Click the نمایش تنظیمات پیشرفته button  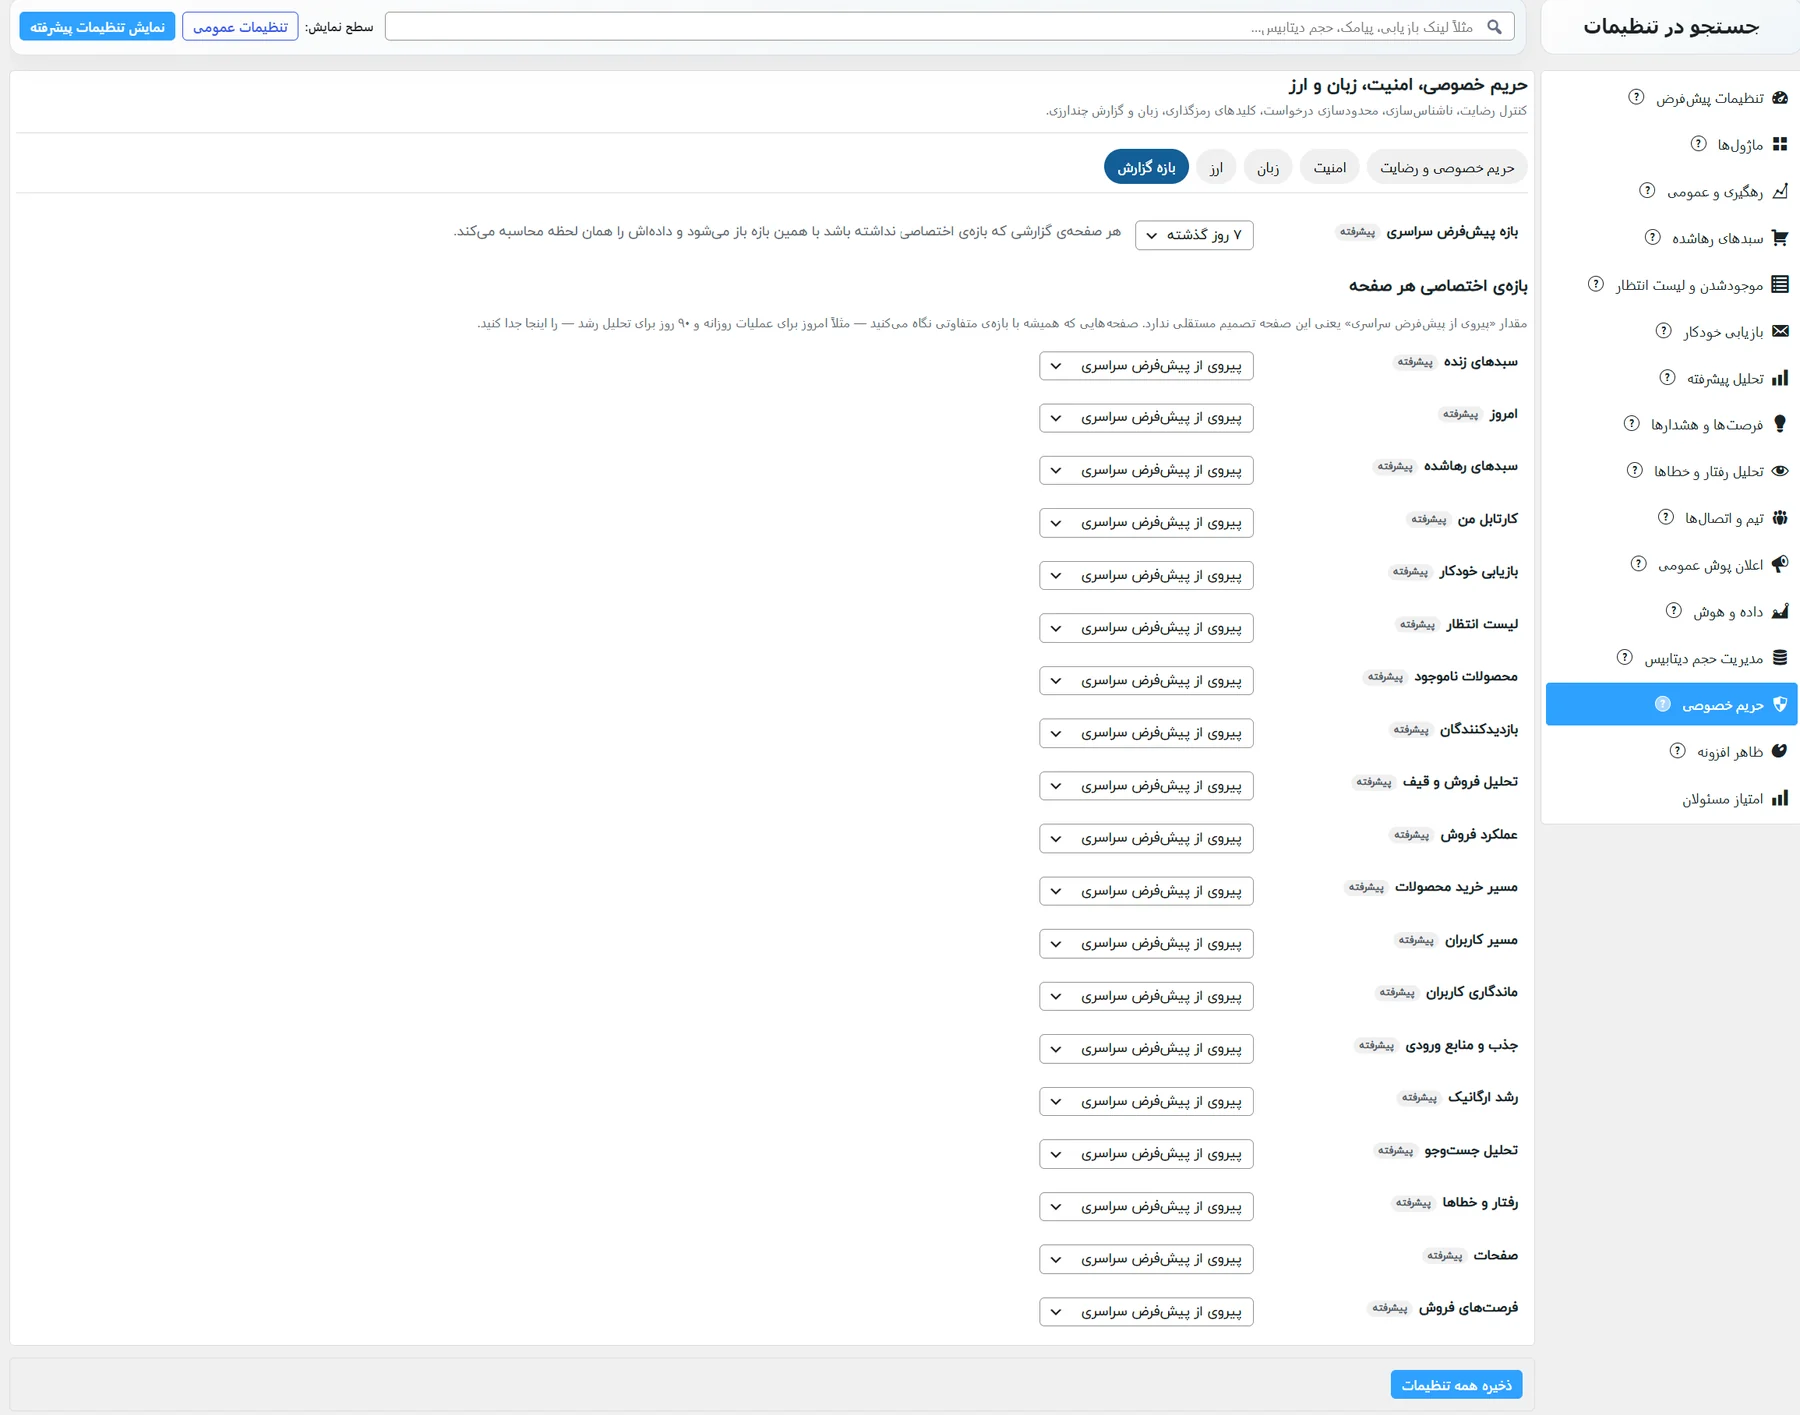(97, 27)
